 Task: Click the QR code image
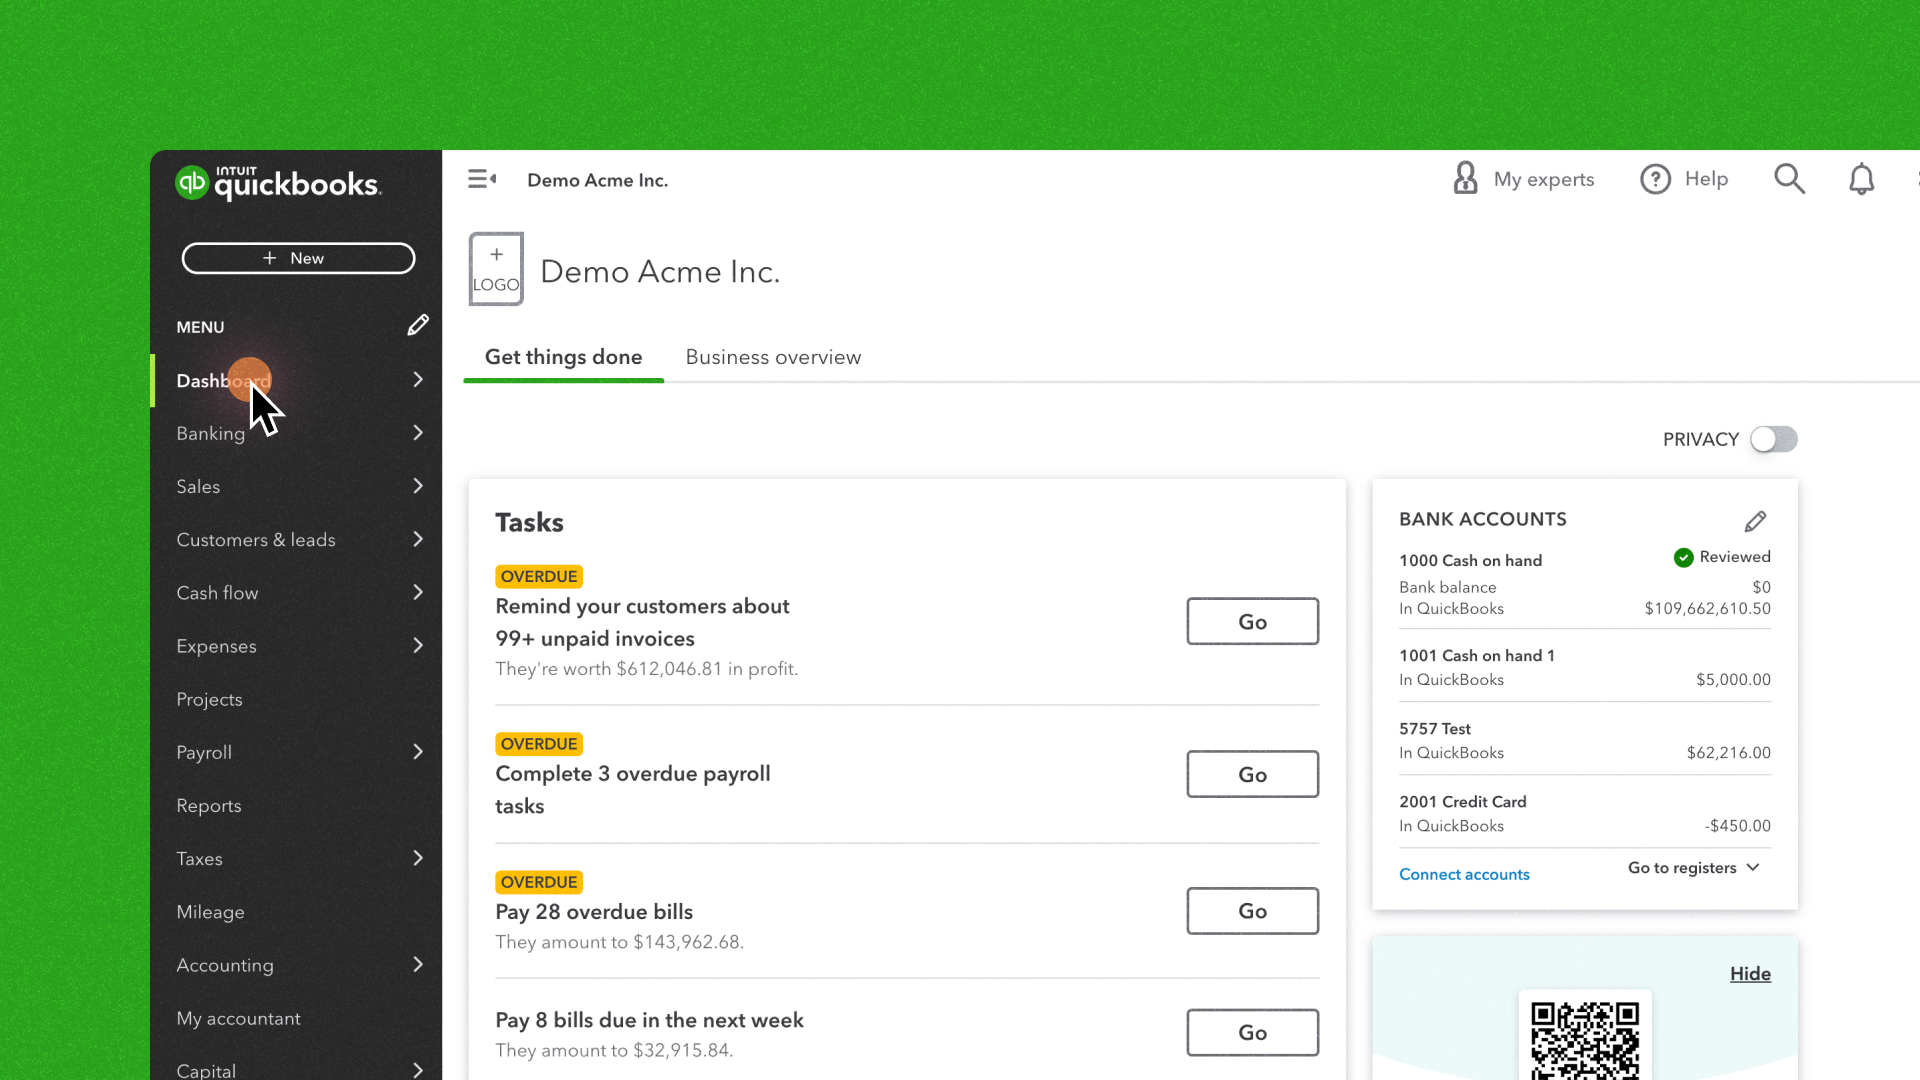1585,1040
